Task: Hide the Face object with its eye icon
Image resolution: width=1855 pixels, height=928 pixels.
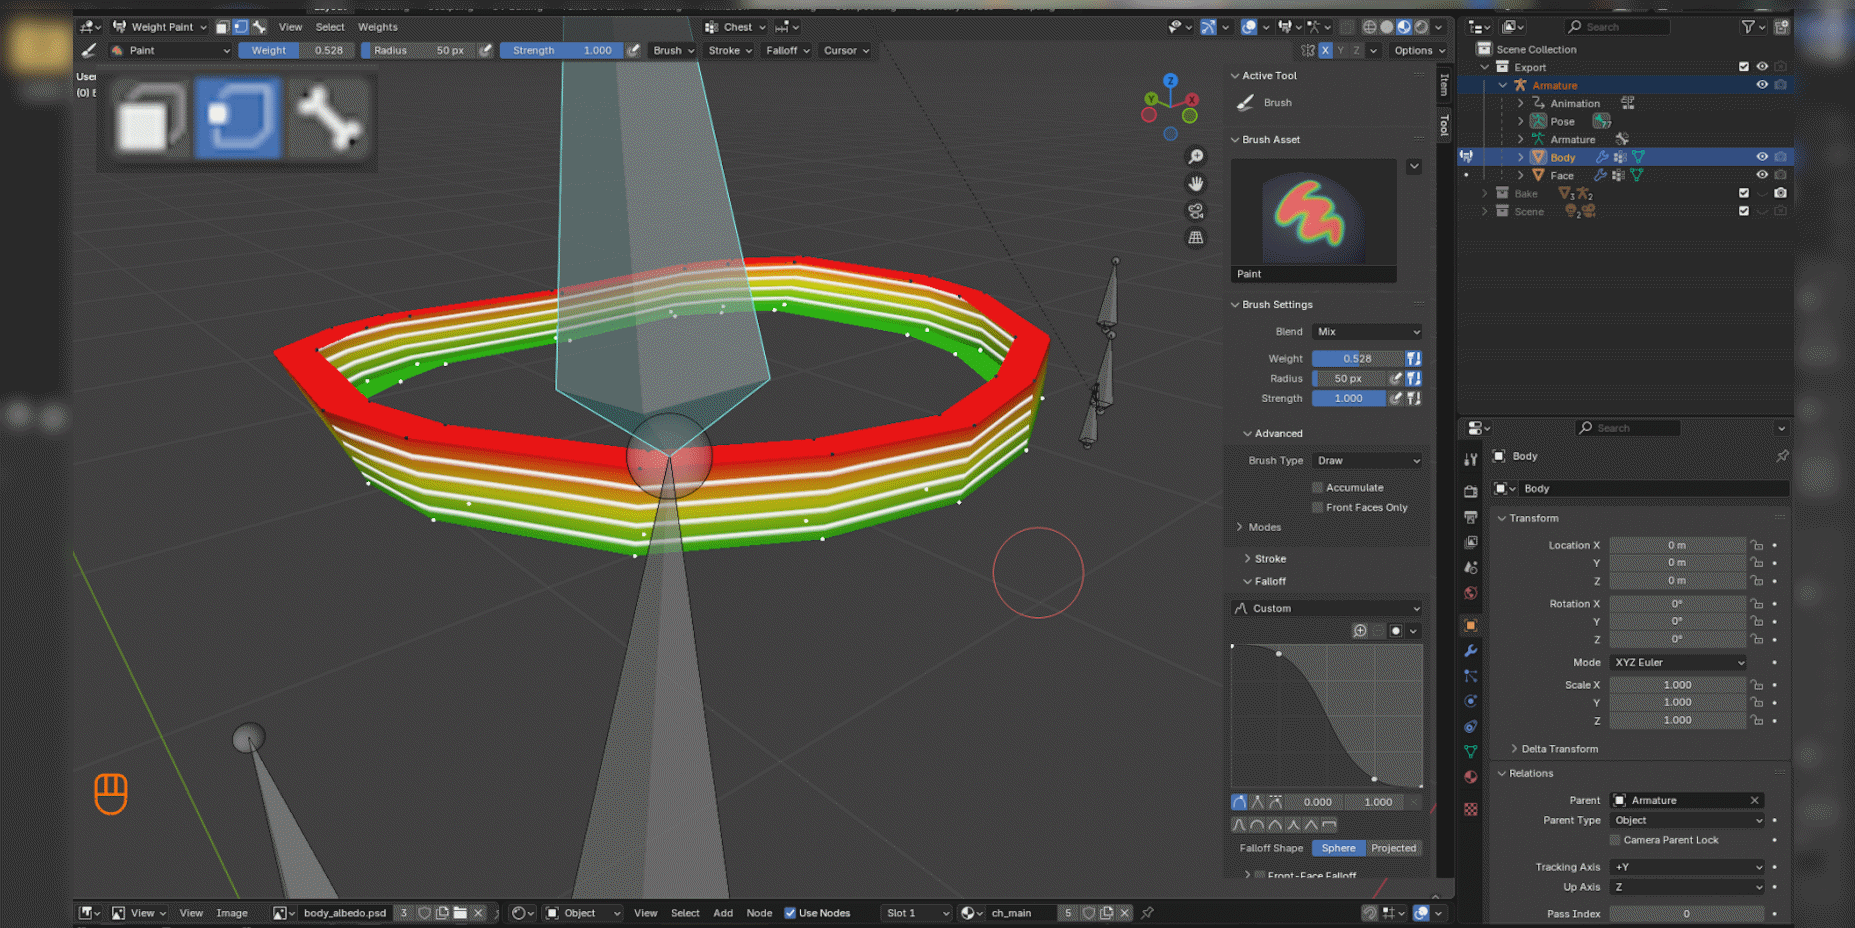Action: tap(1762, 175)
